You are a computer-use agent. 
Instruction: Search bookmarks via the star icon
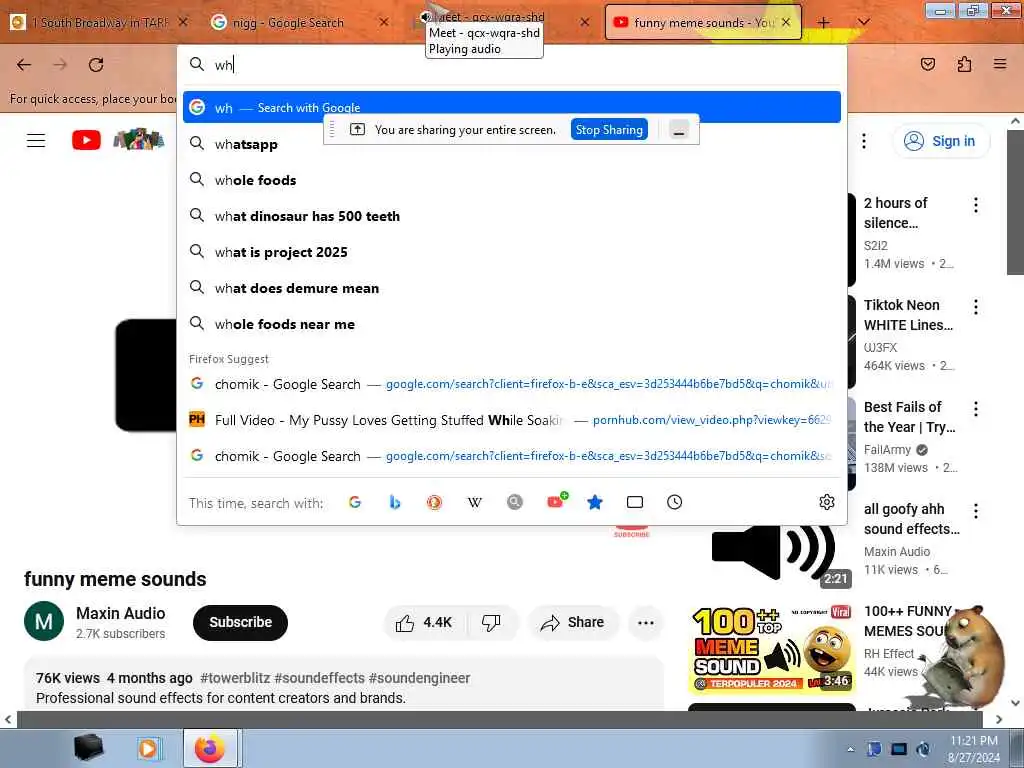pyautogui.click(x=594, y=502)
